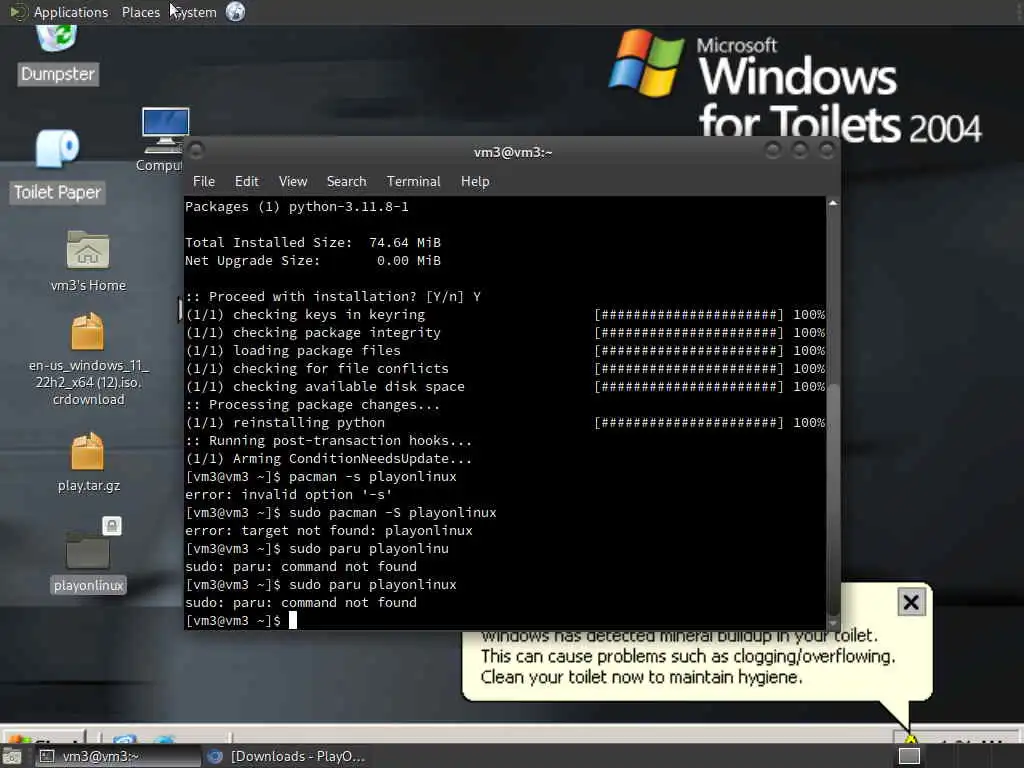Click 'Packages (1) python-3.11.8-1' line

pyautogui.click(x=296, y=207)
